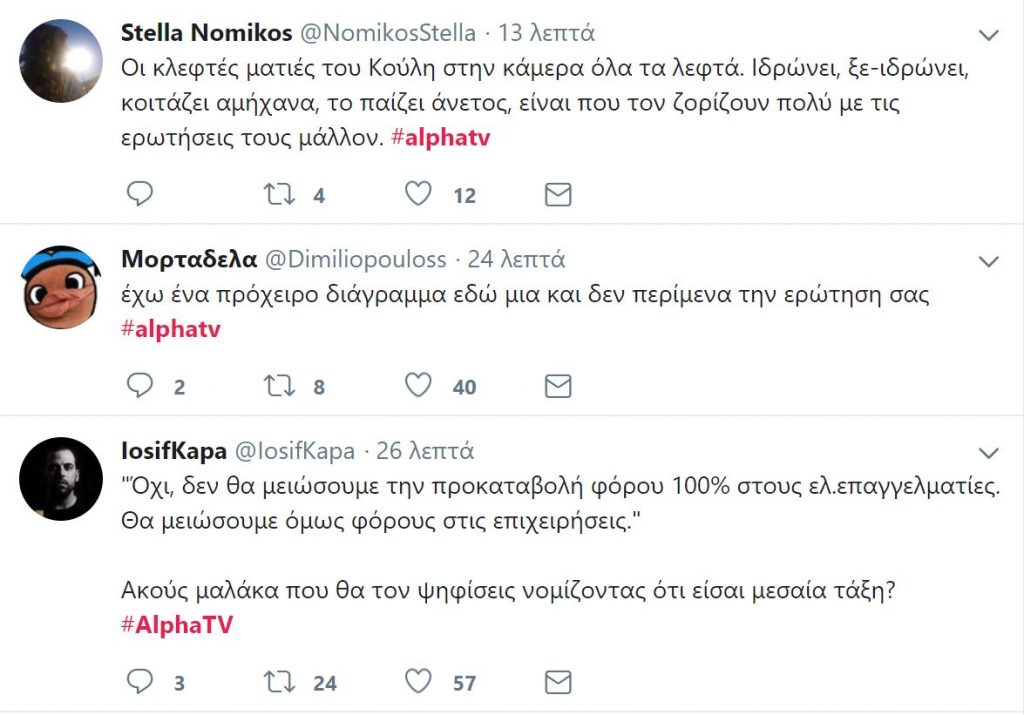Retweet the Μορταδελα tweet
The height and width of the screenshot is (715, 1024).
coord(278,386)
